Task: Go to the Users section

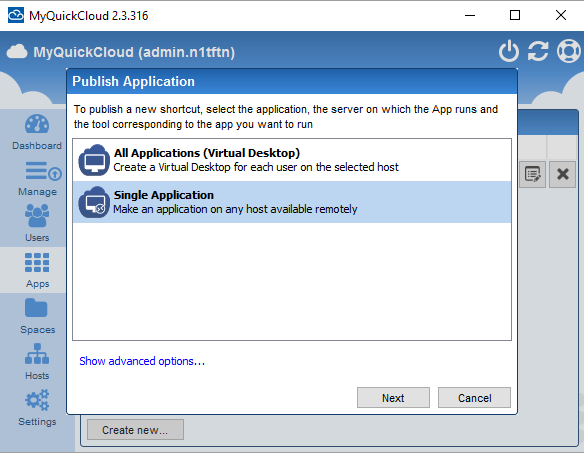Action: [x=37, y=223]
